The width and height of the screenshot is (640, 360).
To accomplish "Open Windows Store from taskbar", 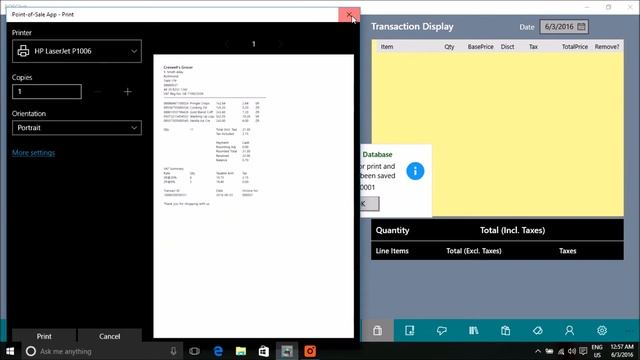I will 264,351.
